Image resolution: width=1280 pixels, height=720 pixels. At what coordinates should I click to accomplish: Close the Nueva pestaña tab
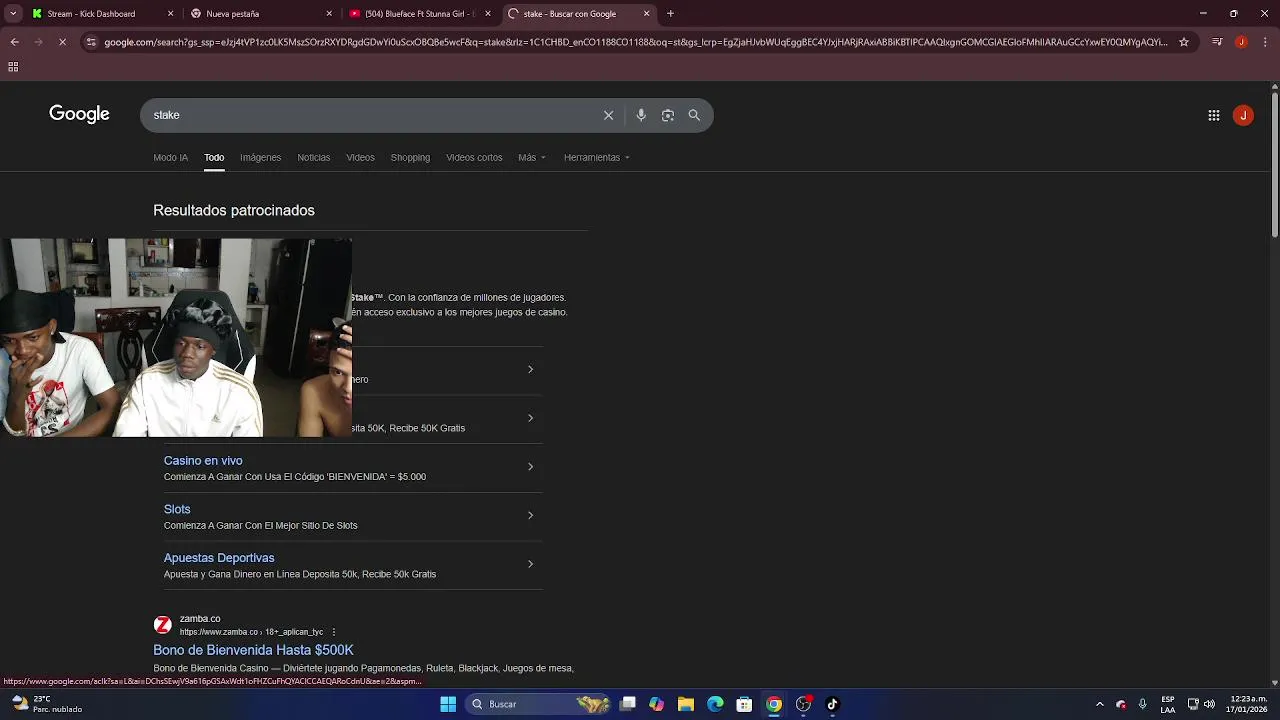click(329, 14)
